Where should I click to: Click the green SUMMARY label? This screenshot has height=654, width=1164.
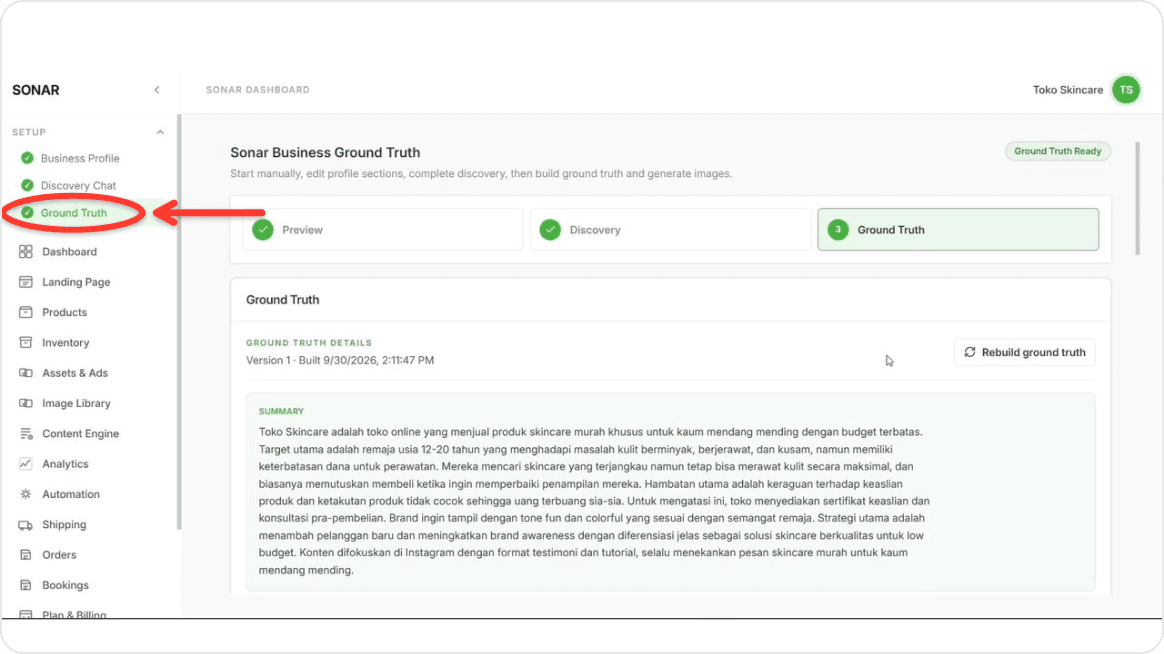(x=281, y=411)
